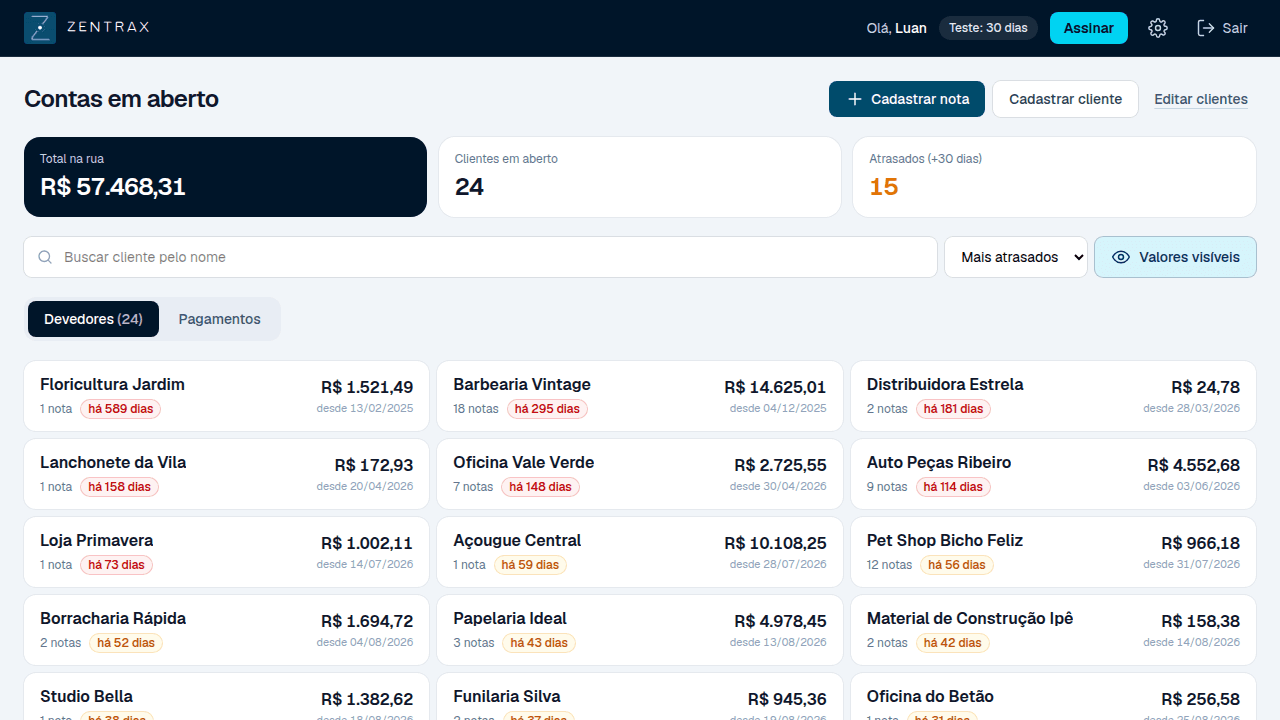The image size is (1280, 720).
Task: Click the Cadastrar nota button
Action: click(x=907, y=99)
